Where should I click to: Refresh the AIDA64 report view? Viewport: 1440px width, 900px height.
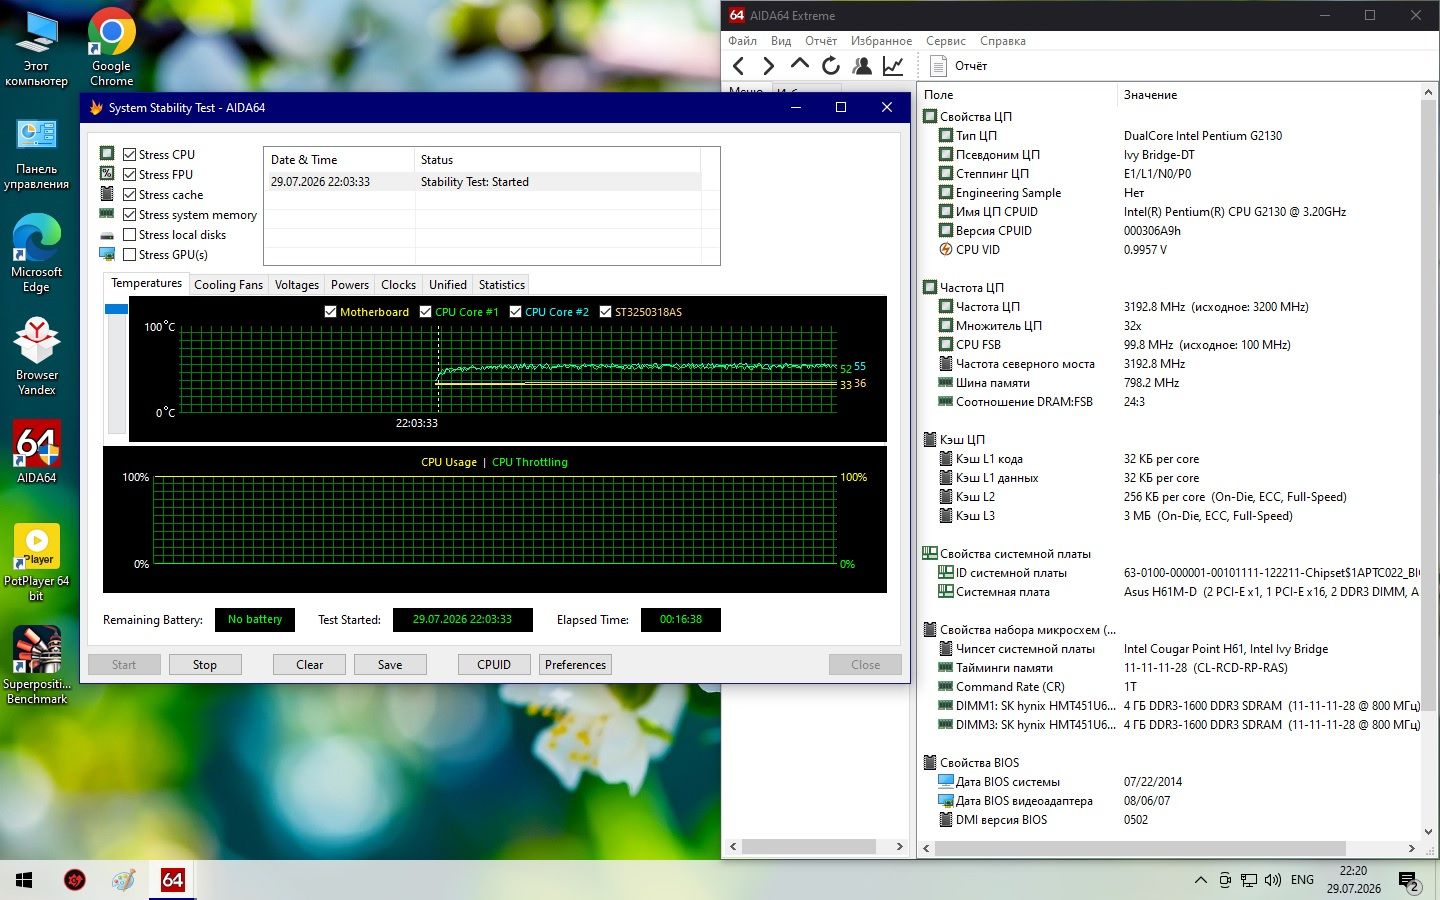830,66
